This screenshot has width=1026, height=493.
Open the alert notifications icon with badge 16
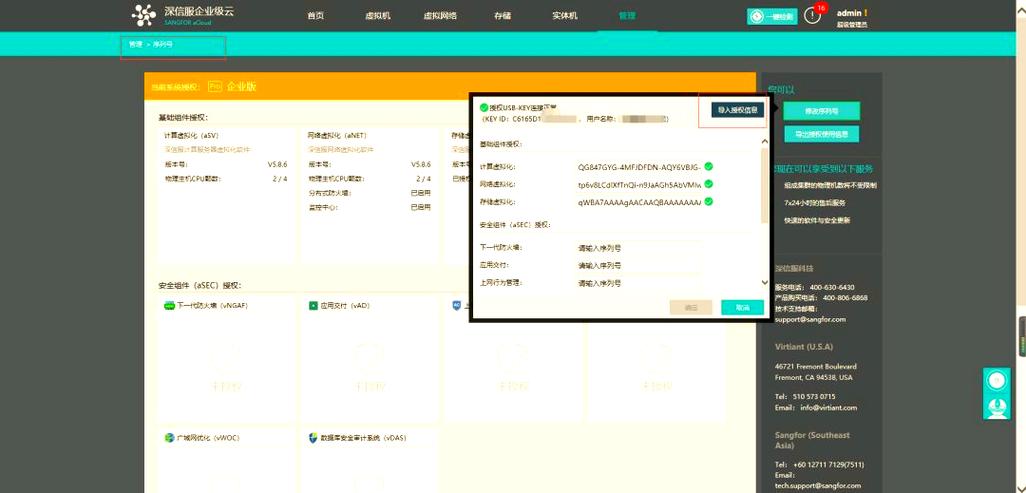(x=813, y=16)
